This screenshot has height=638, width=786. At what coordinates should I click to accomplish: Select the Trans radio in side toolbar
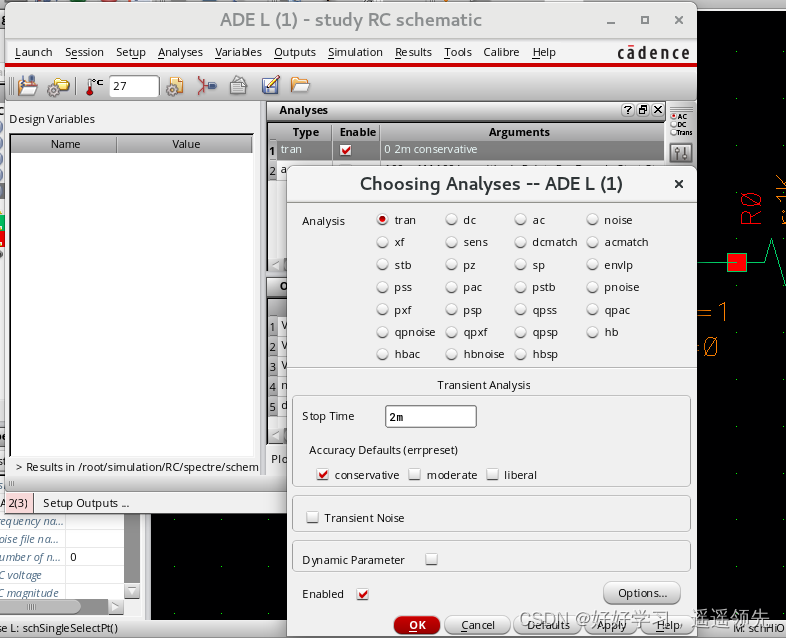674,132
